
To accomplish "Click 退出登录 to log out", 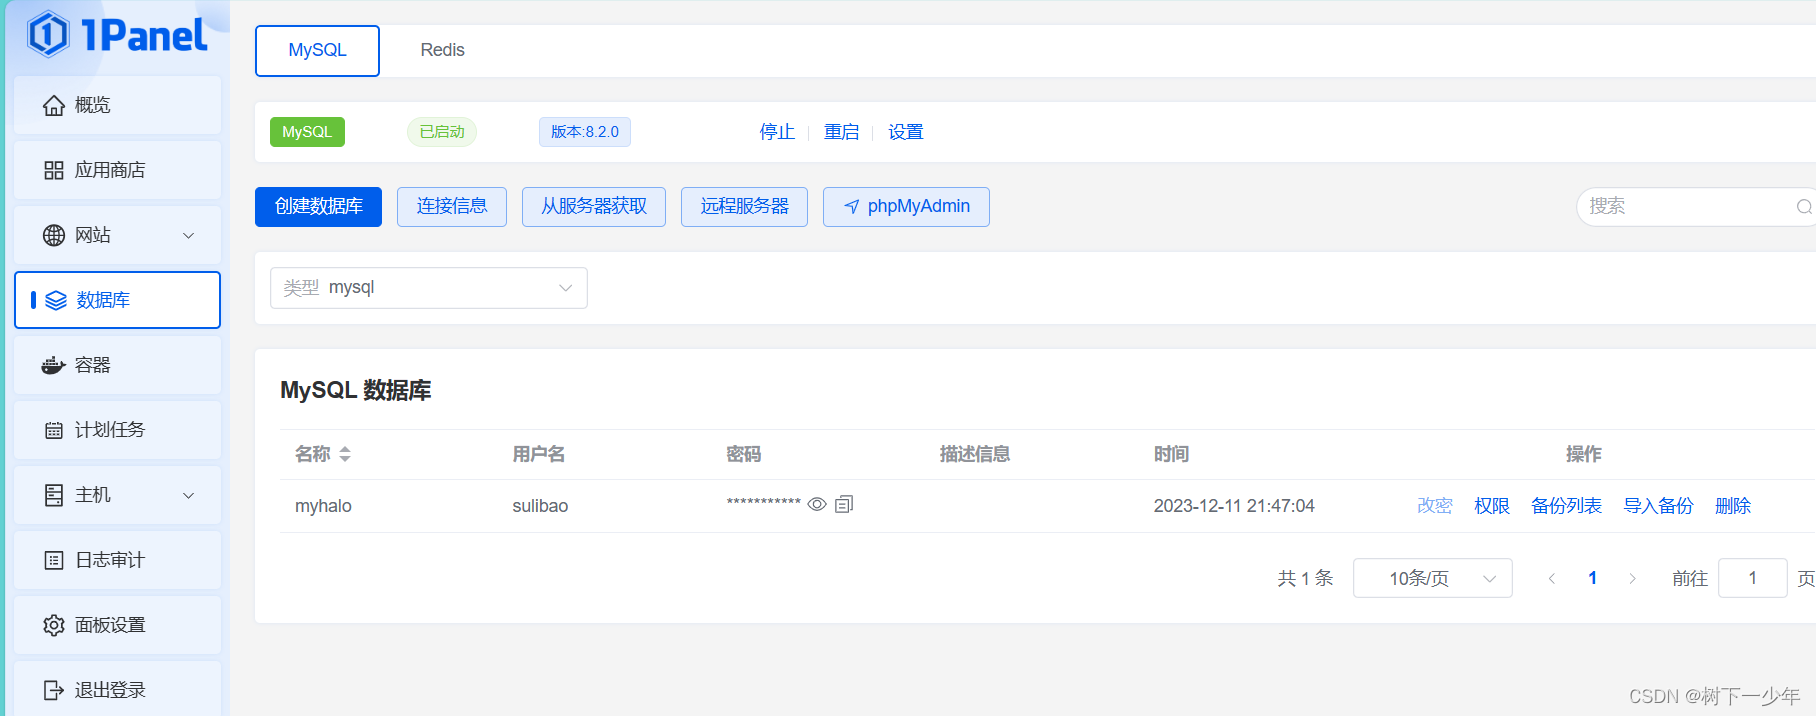I will pos(117,690).
